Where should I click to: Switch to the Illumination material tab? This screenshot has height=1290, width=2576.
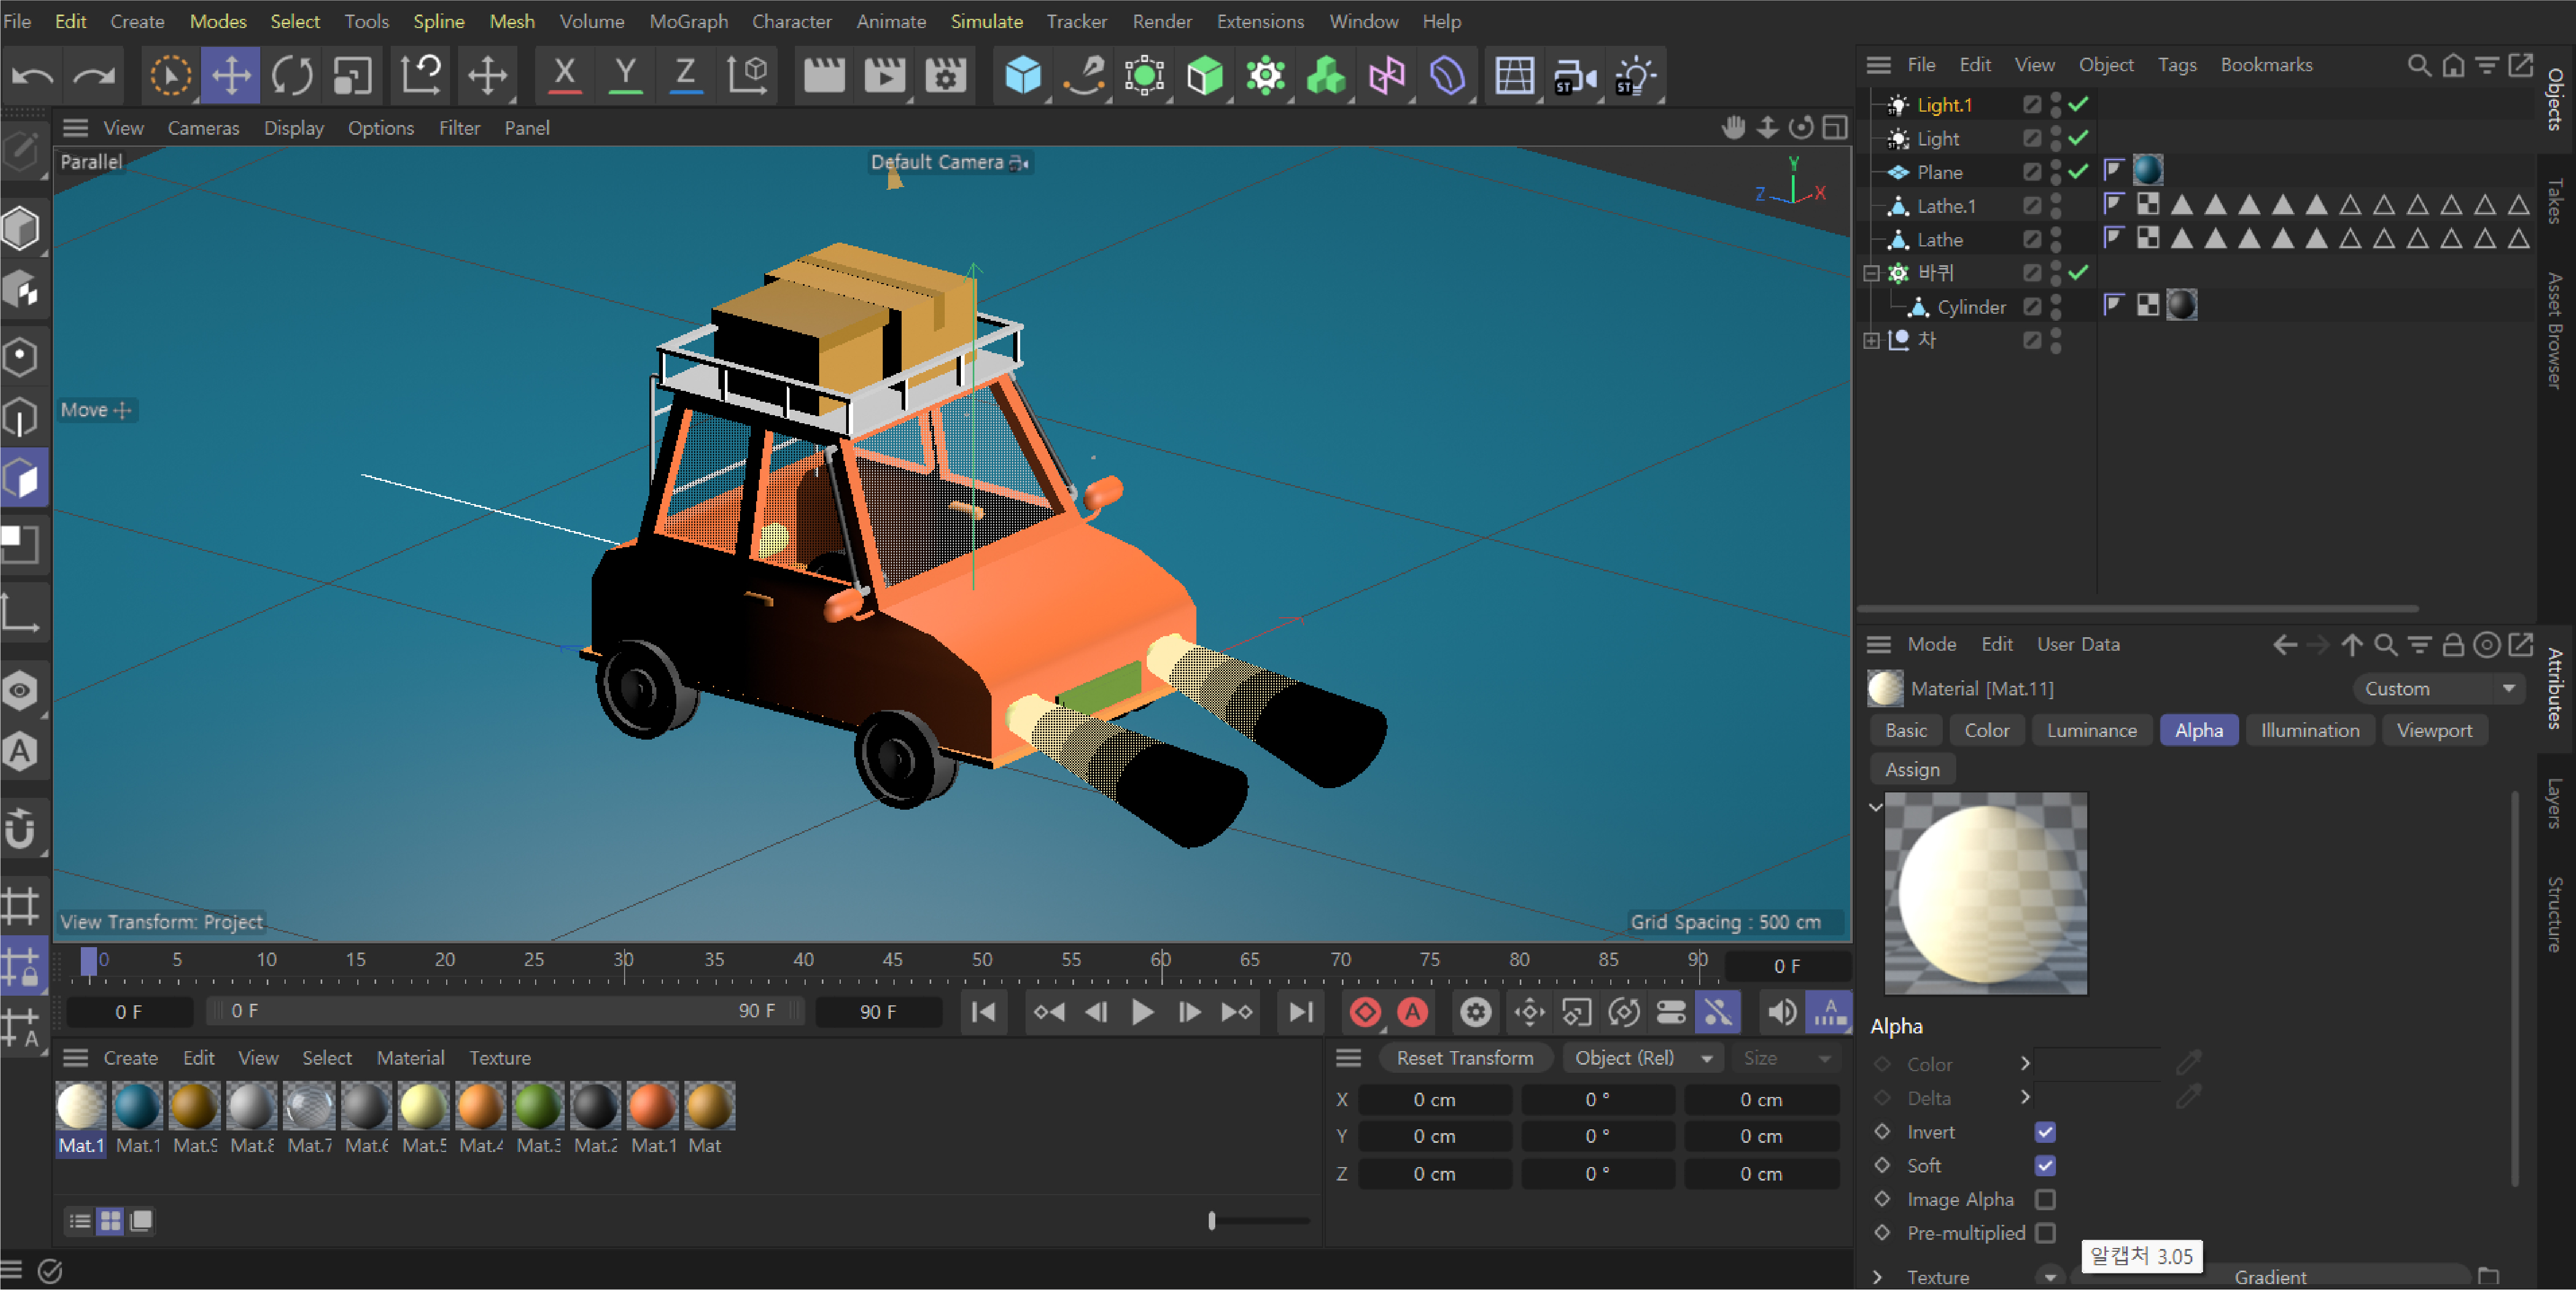pos(2309,730)
